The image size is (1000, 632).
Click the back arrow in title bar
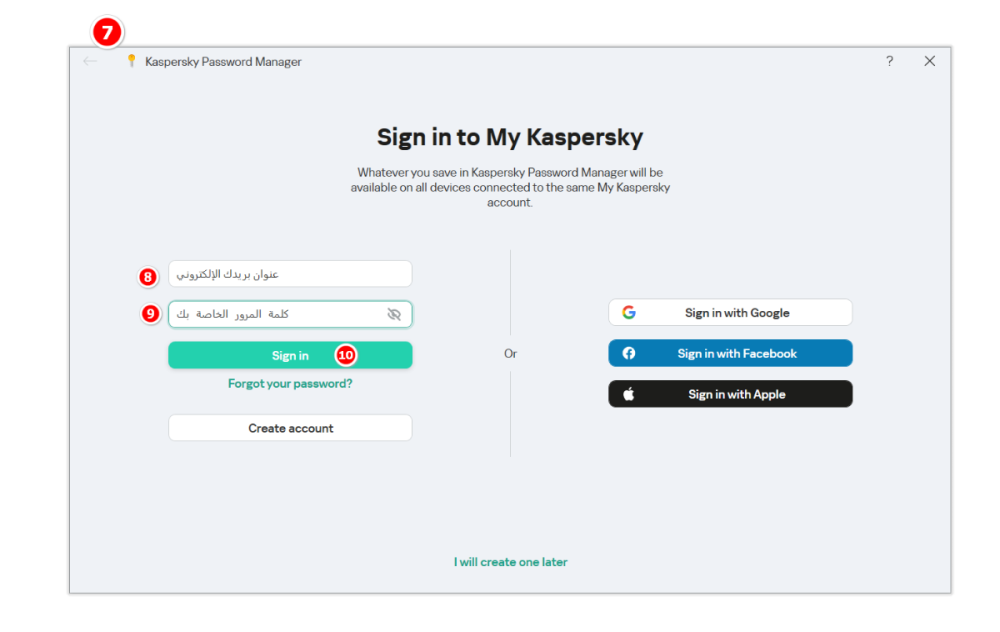tap(91, 61)
